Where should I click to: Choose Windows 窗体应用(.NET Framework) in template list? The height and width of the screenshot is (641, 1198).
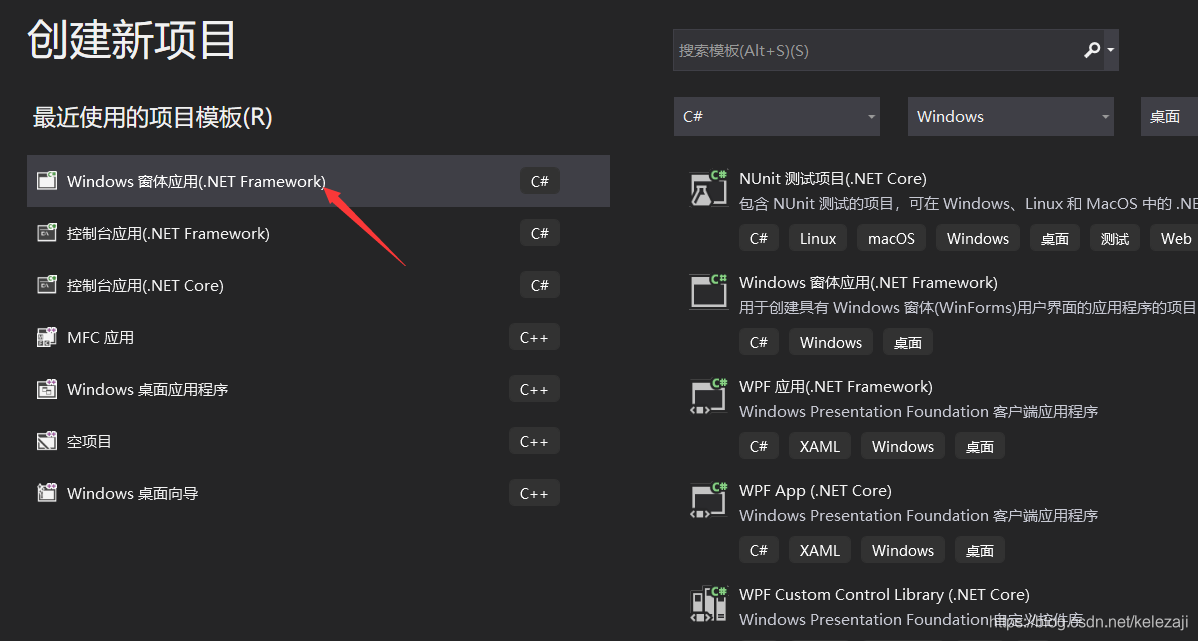pos(868,283)
